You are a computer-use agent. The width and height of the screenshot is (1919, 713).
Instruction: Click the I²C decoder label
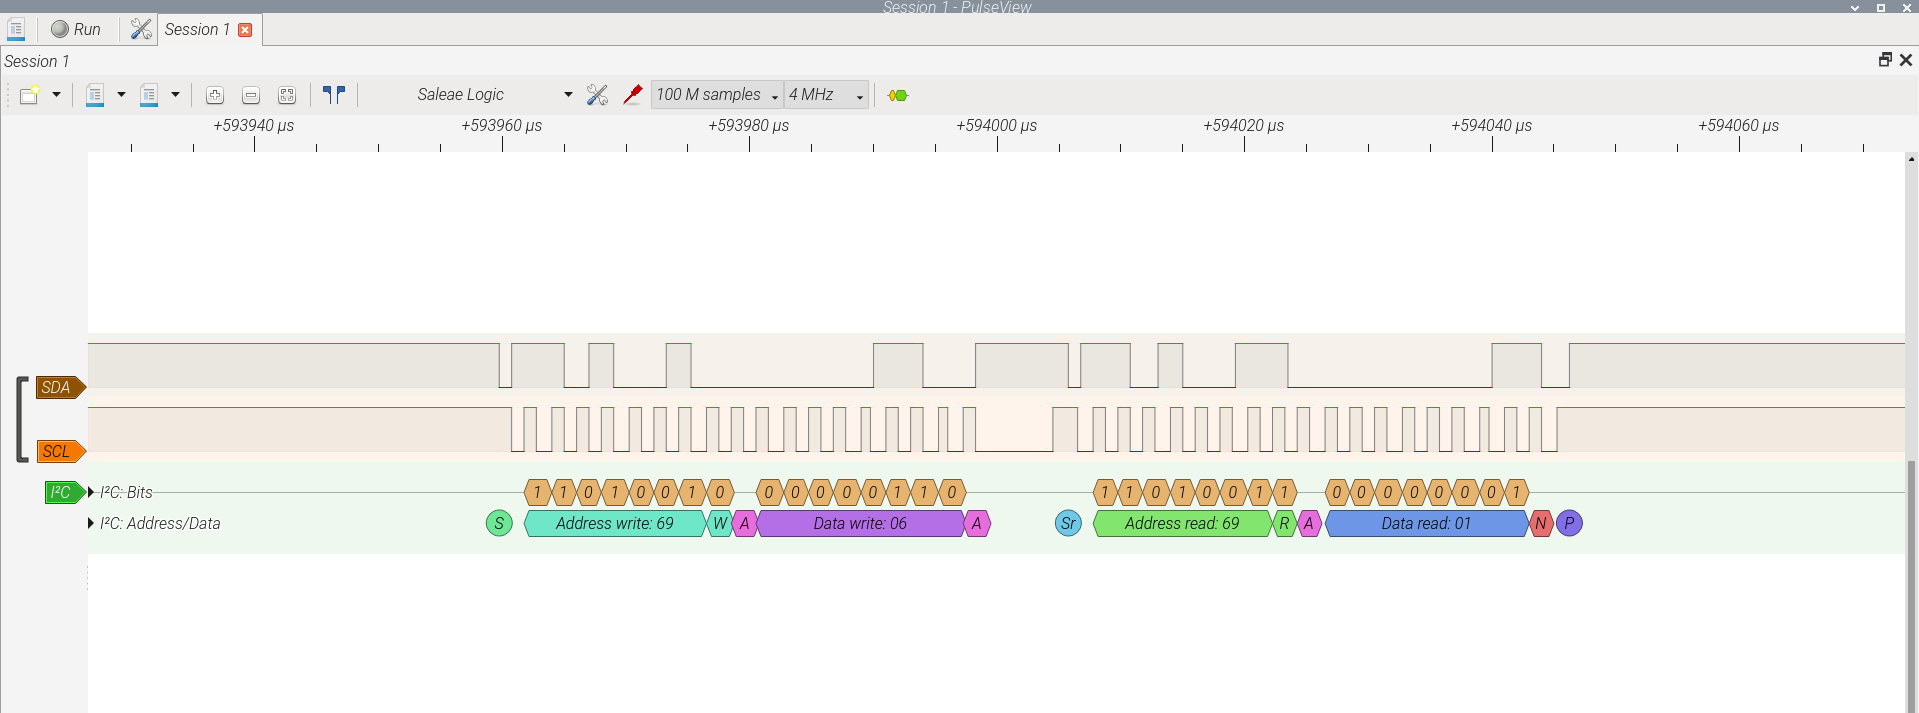64,492
